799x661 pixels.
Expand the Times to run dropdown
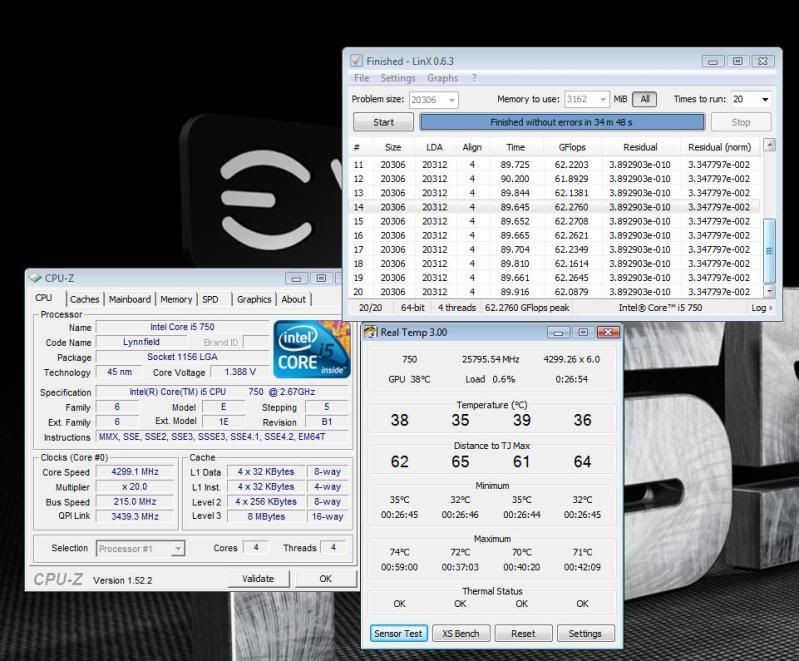click(x=765, y=99)
